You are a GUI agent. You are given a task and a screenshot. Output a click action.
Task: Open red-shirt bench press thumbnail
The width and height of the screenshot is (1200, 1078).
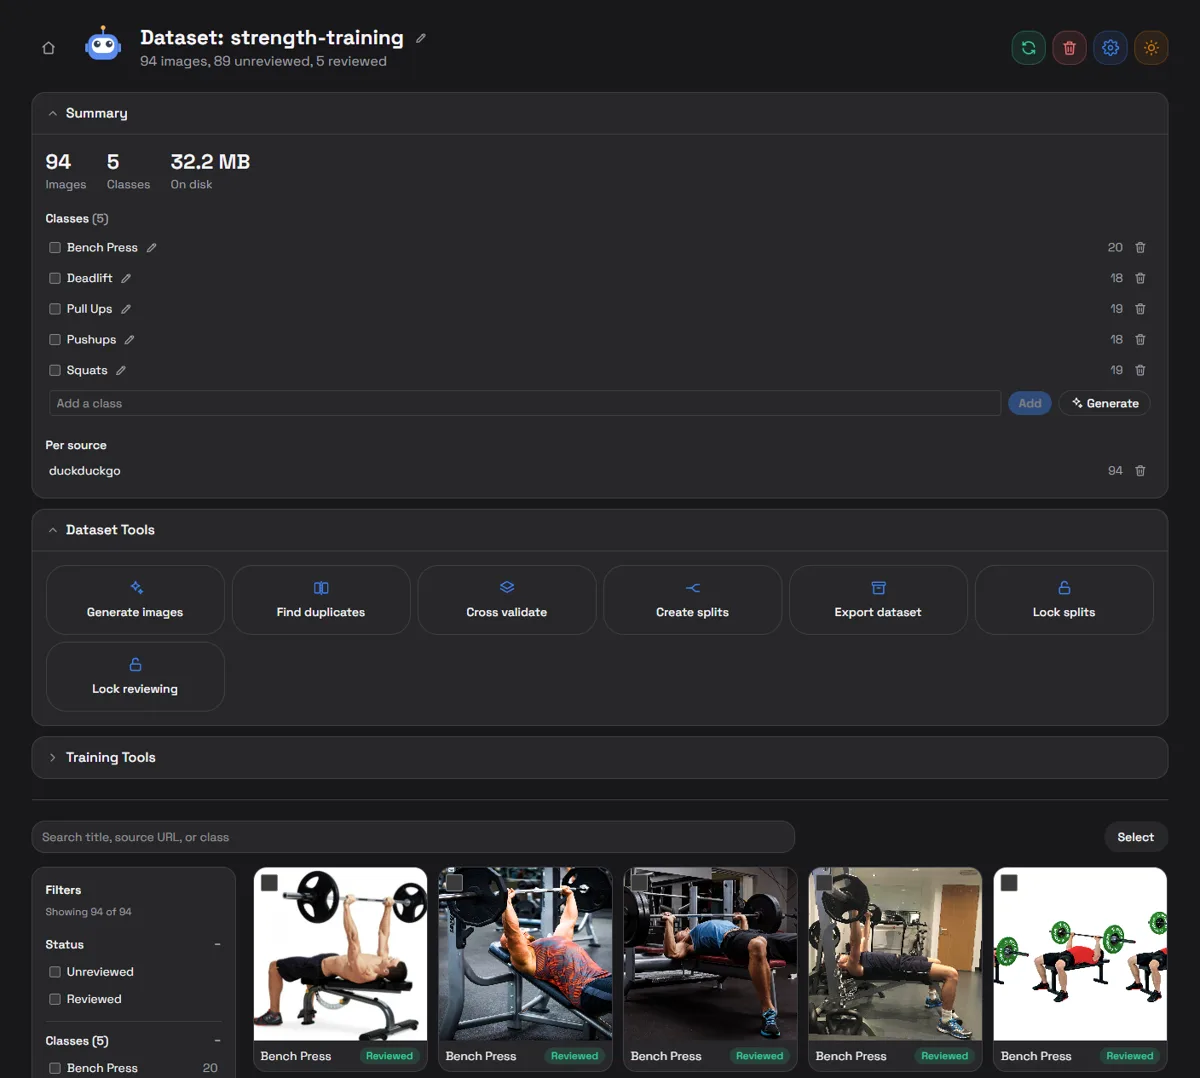pyautogui.click(x=525, y=954)
